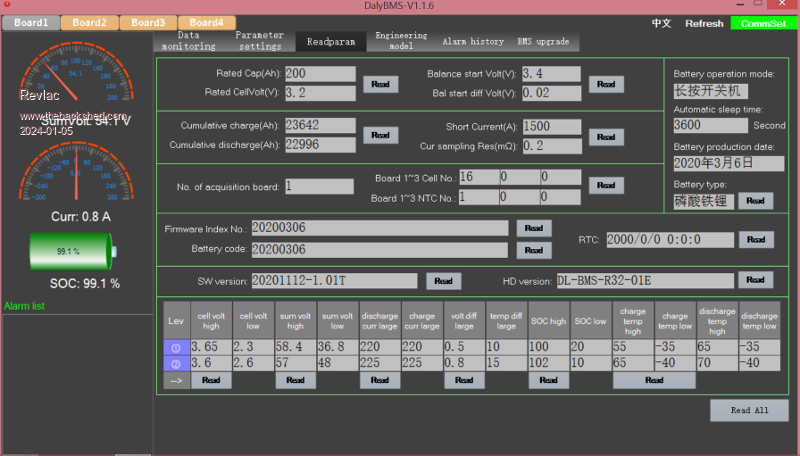Open the Alarm history tab
Screen dimensions: 800x456
tap(473, 42)
